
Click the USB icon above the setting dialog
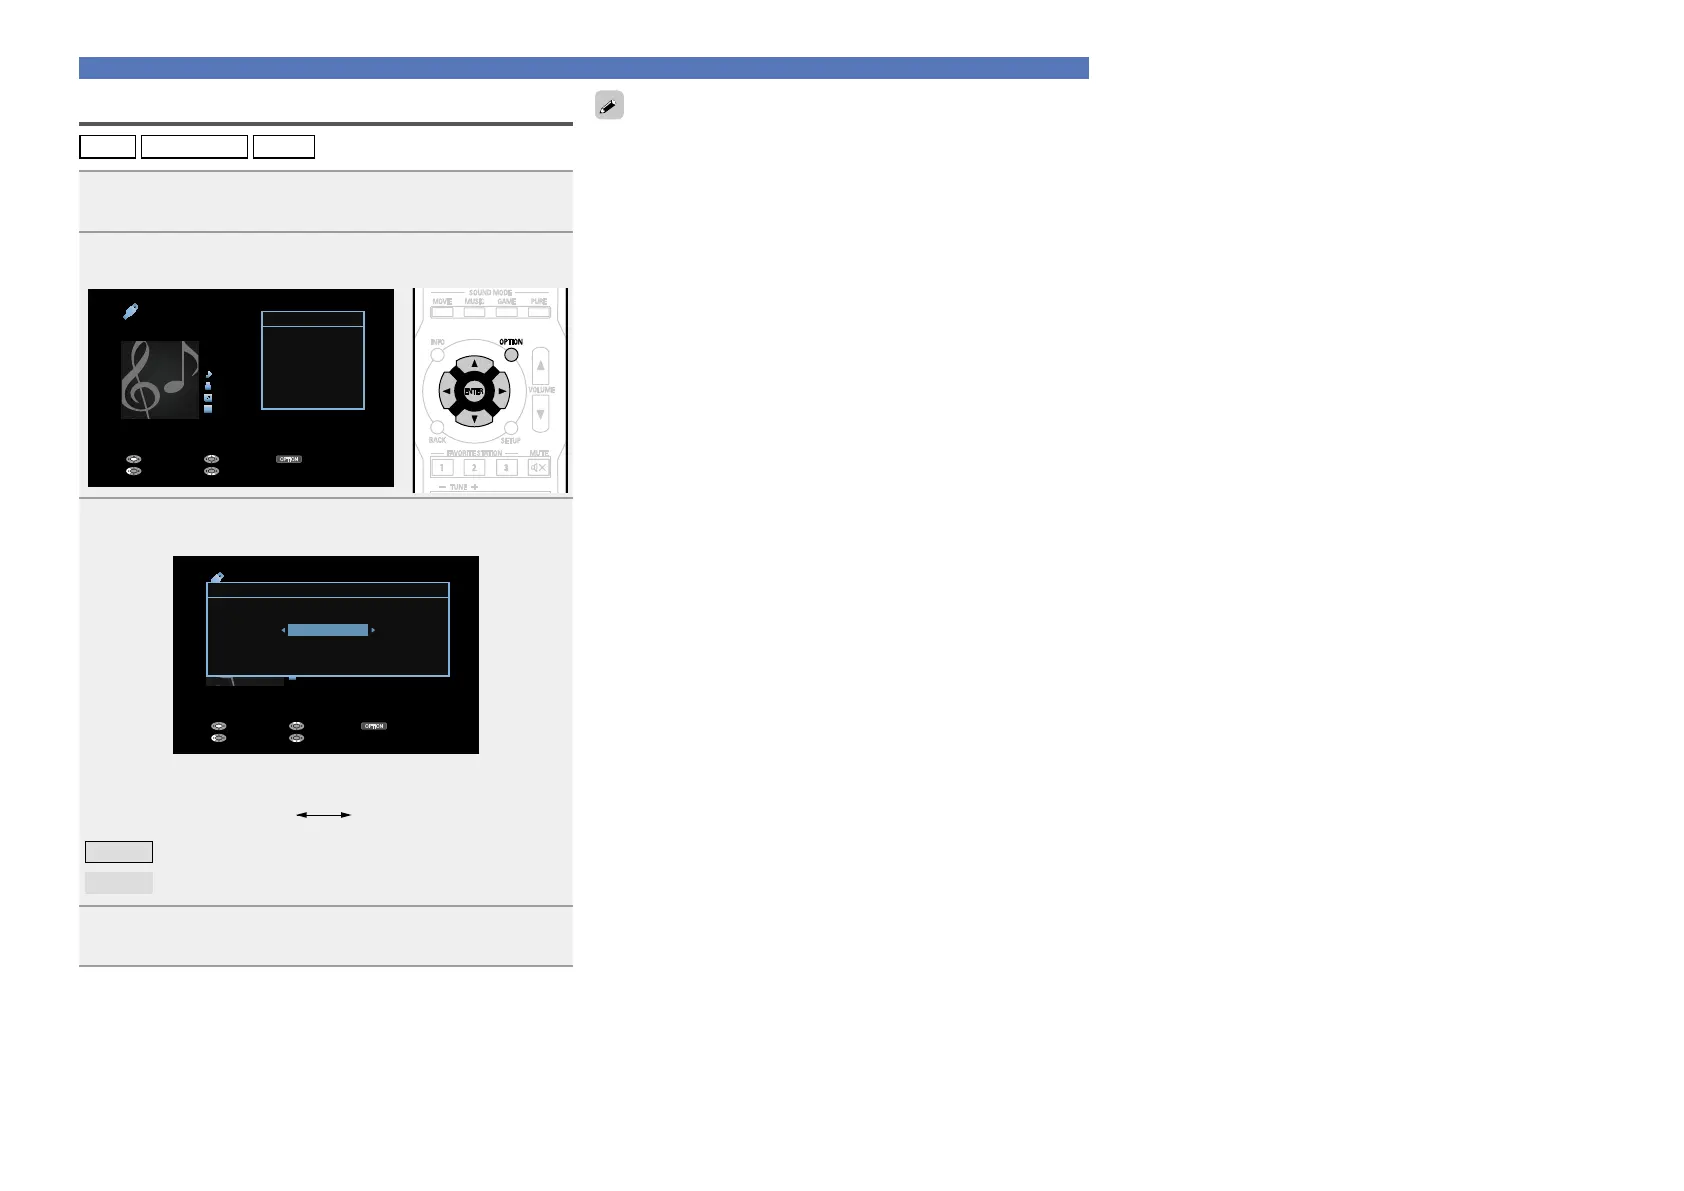[x=217, y=578]
